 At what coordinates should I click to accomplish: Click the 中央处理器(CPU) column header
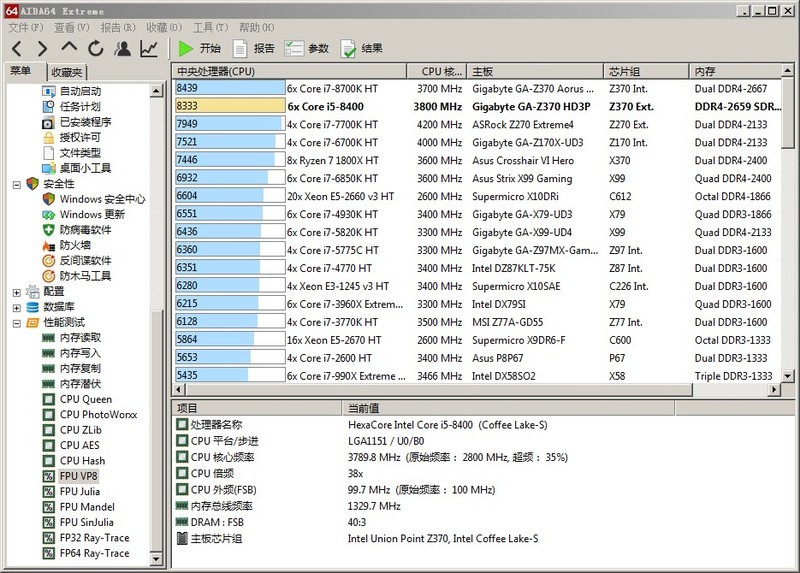click(289, 71)
